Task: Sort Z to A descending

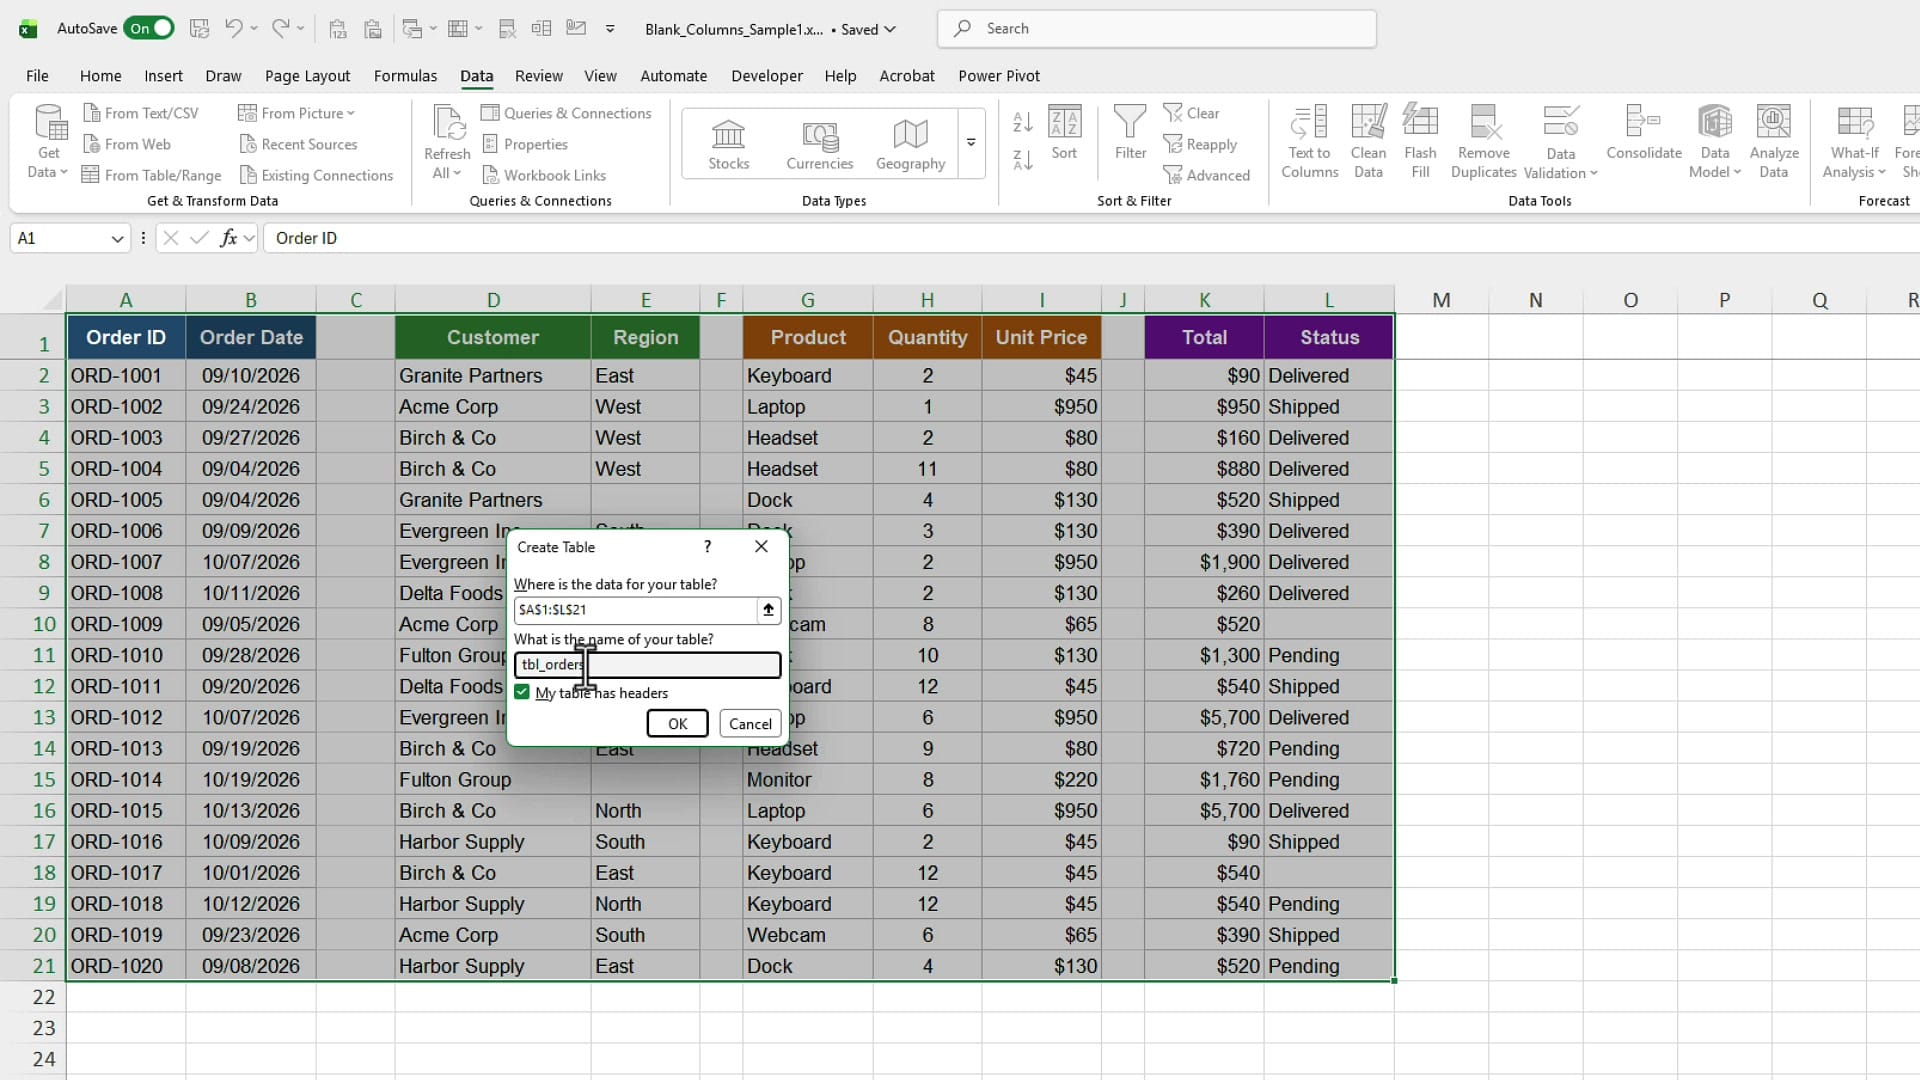Action: 1022,159
